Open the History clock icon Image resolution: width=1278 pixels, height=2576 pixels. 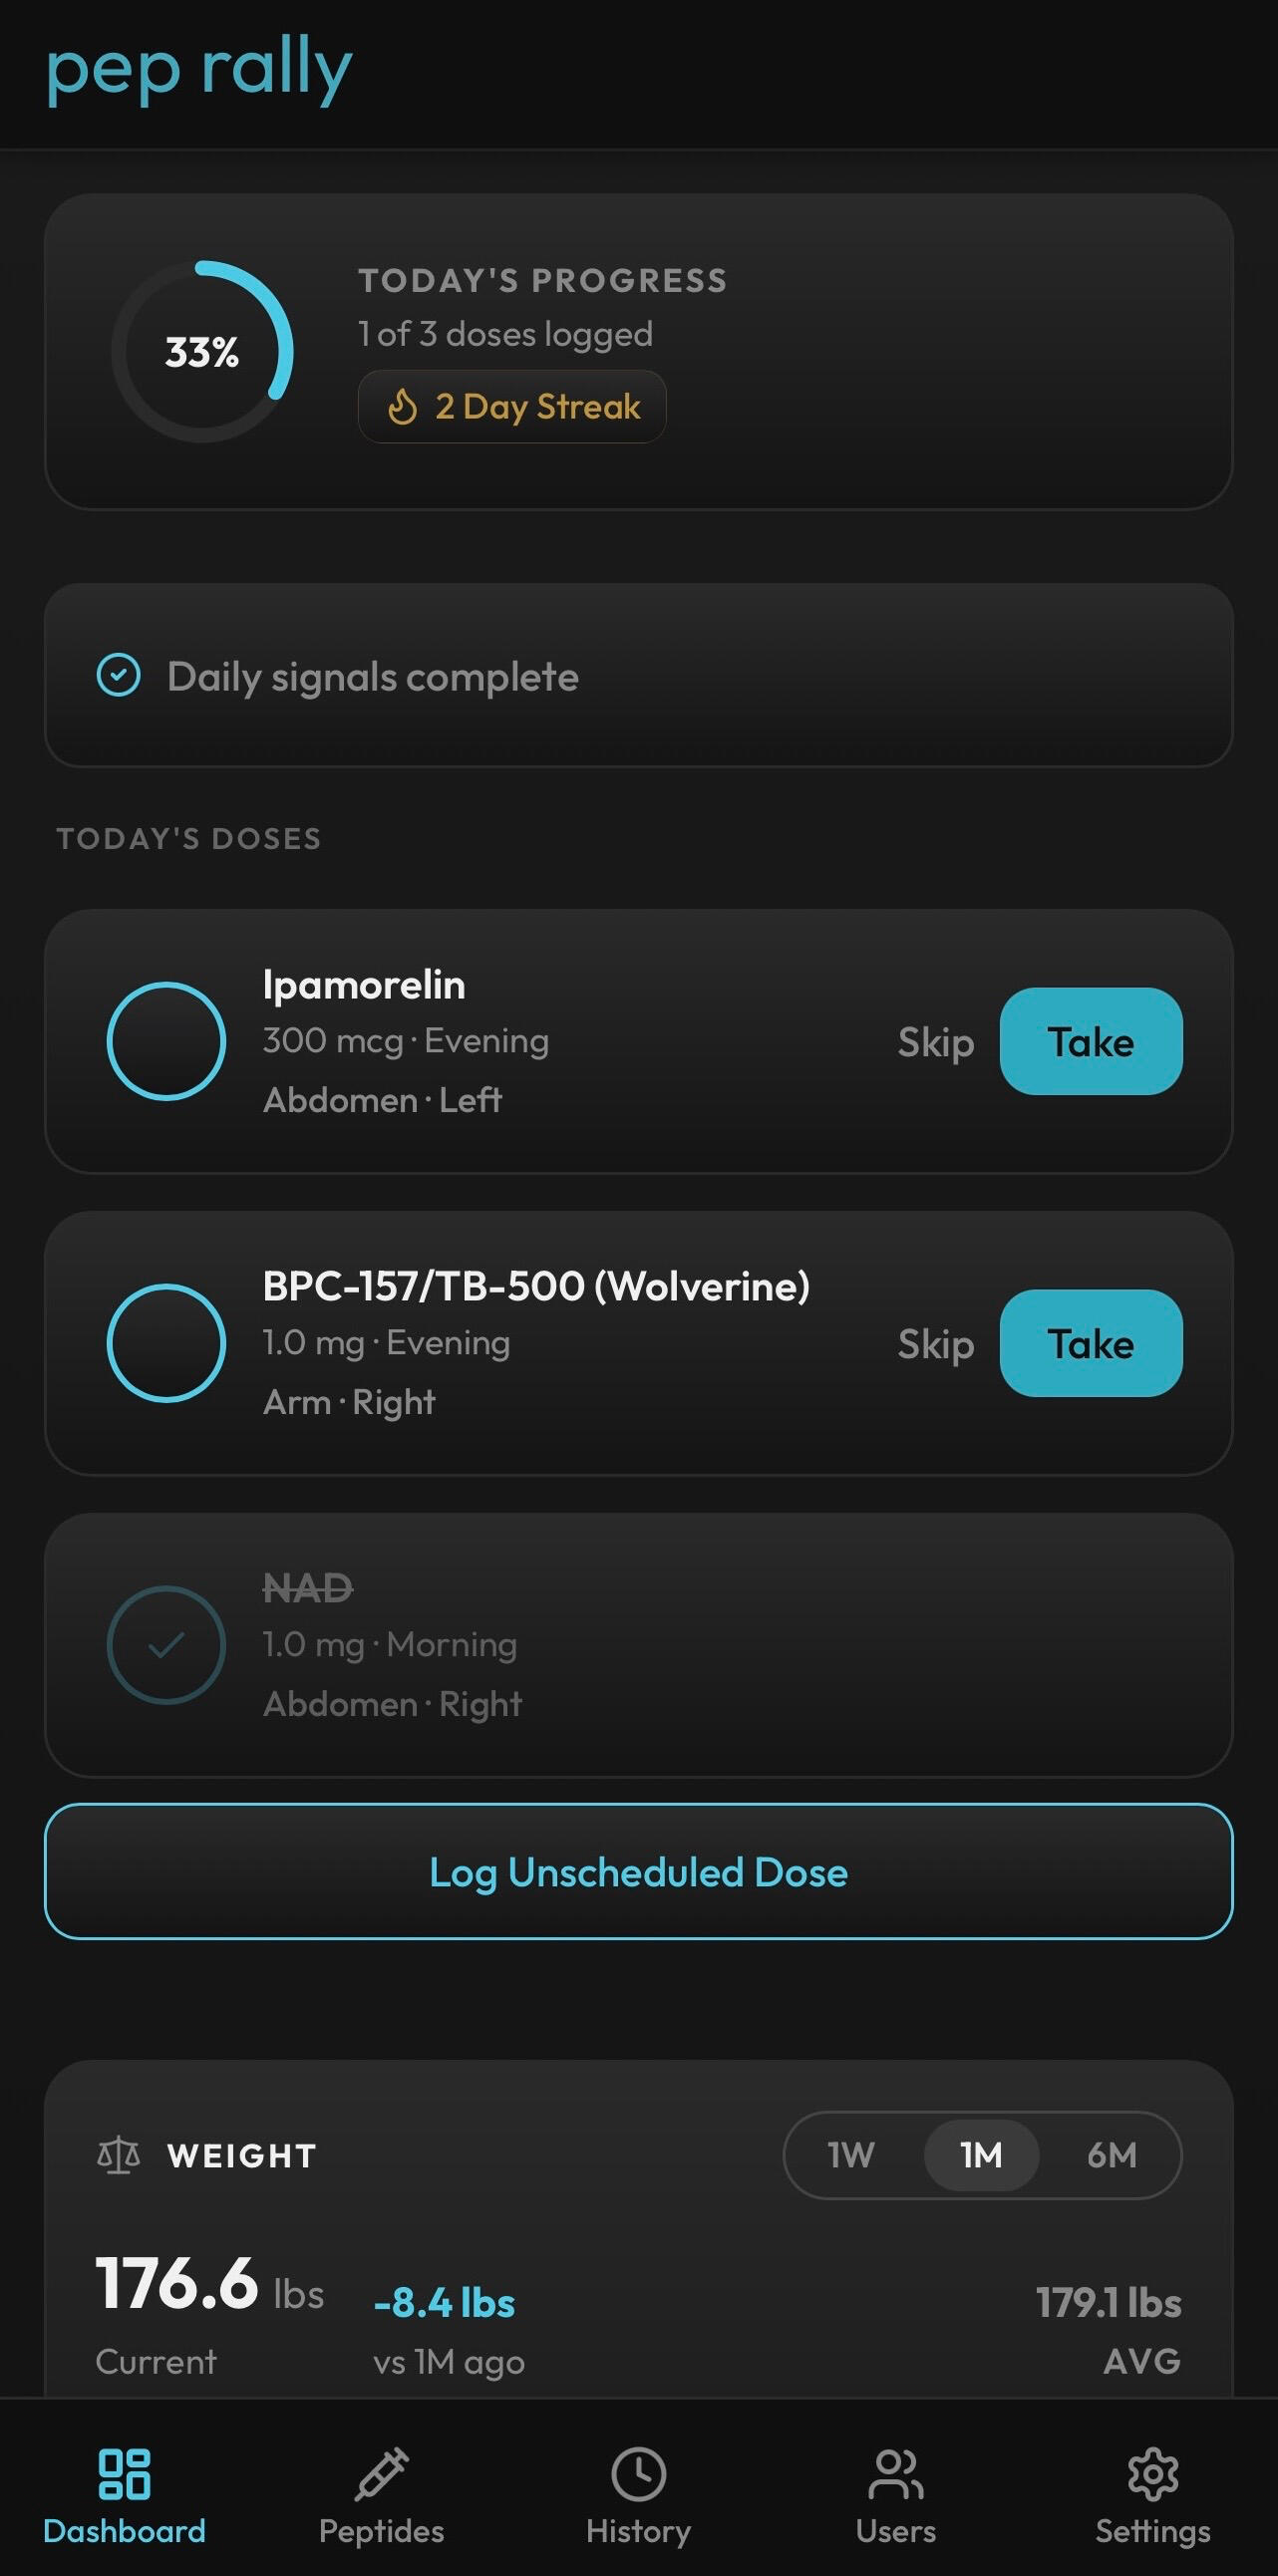638,2474
